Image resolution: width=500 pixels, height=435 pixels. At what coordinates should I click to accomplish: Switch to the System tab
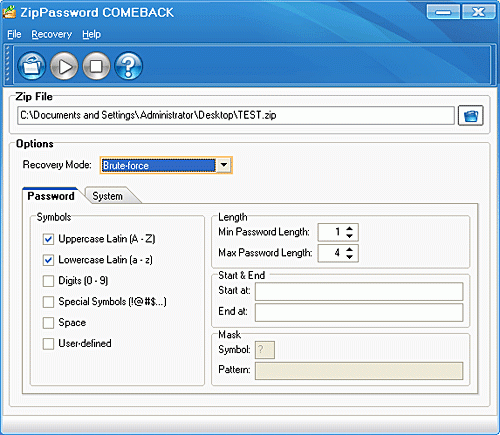(x=108, y=196)
